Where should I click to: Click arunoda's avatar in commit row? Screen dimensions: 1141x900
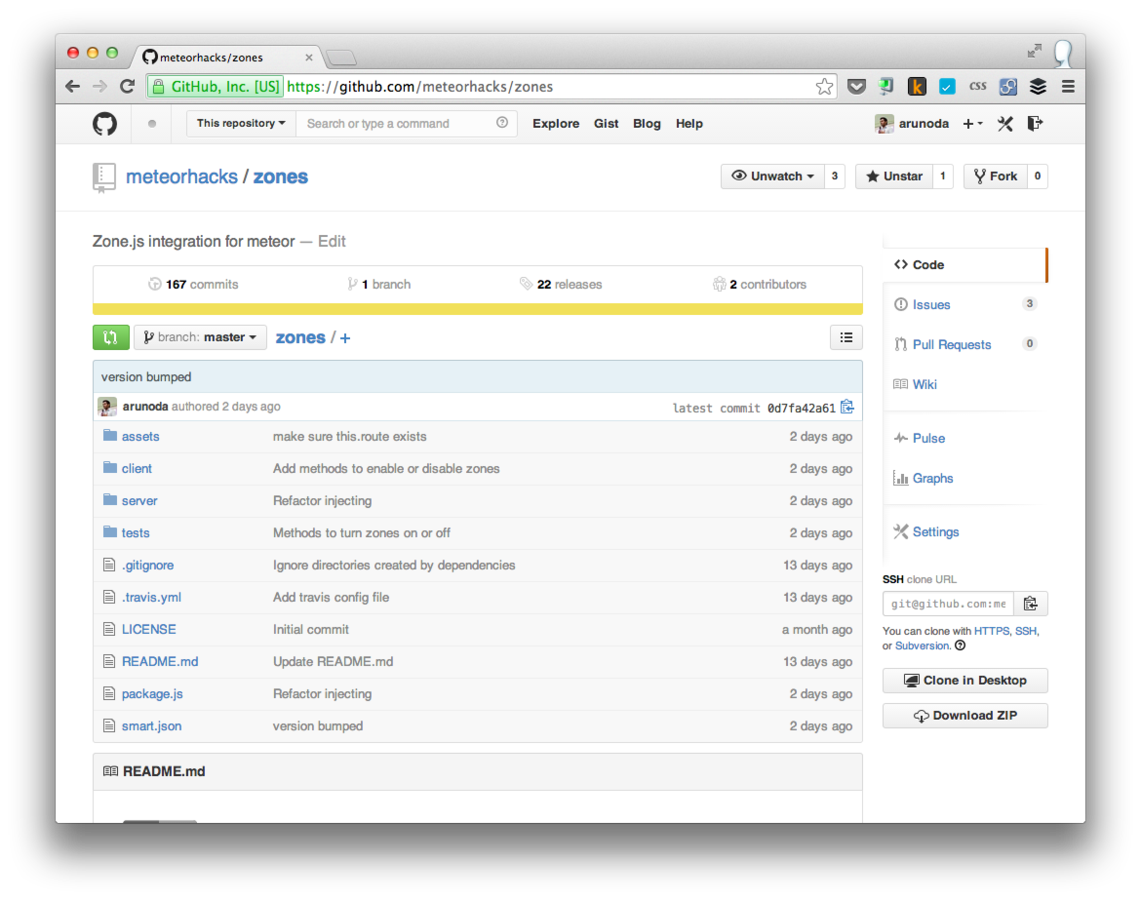point(108,407)
